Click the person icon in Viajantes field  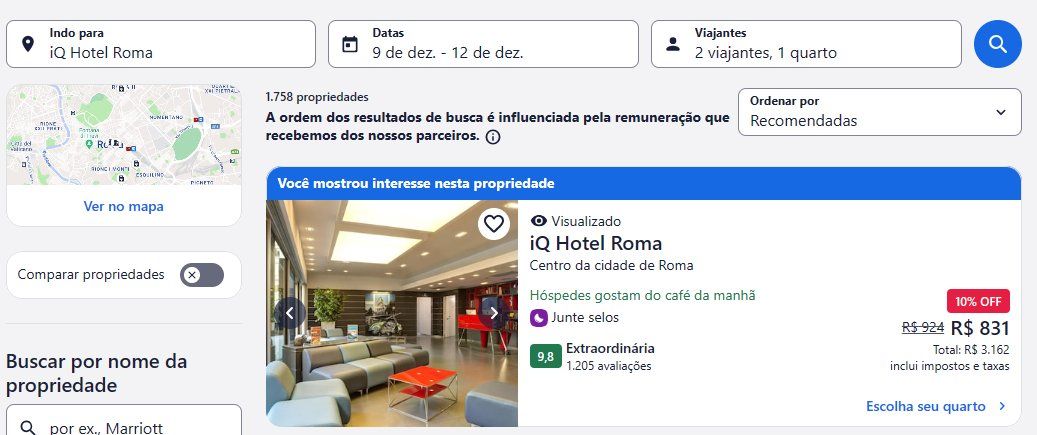(x=673, y=44)
